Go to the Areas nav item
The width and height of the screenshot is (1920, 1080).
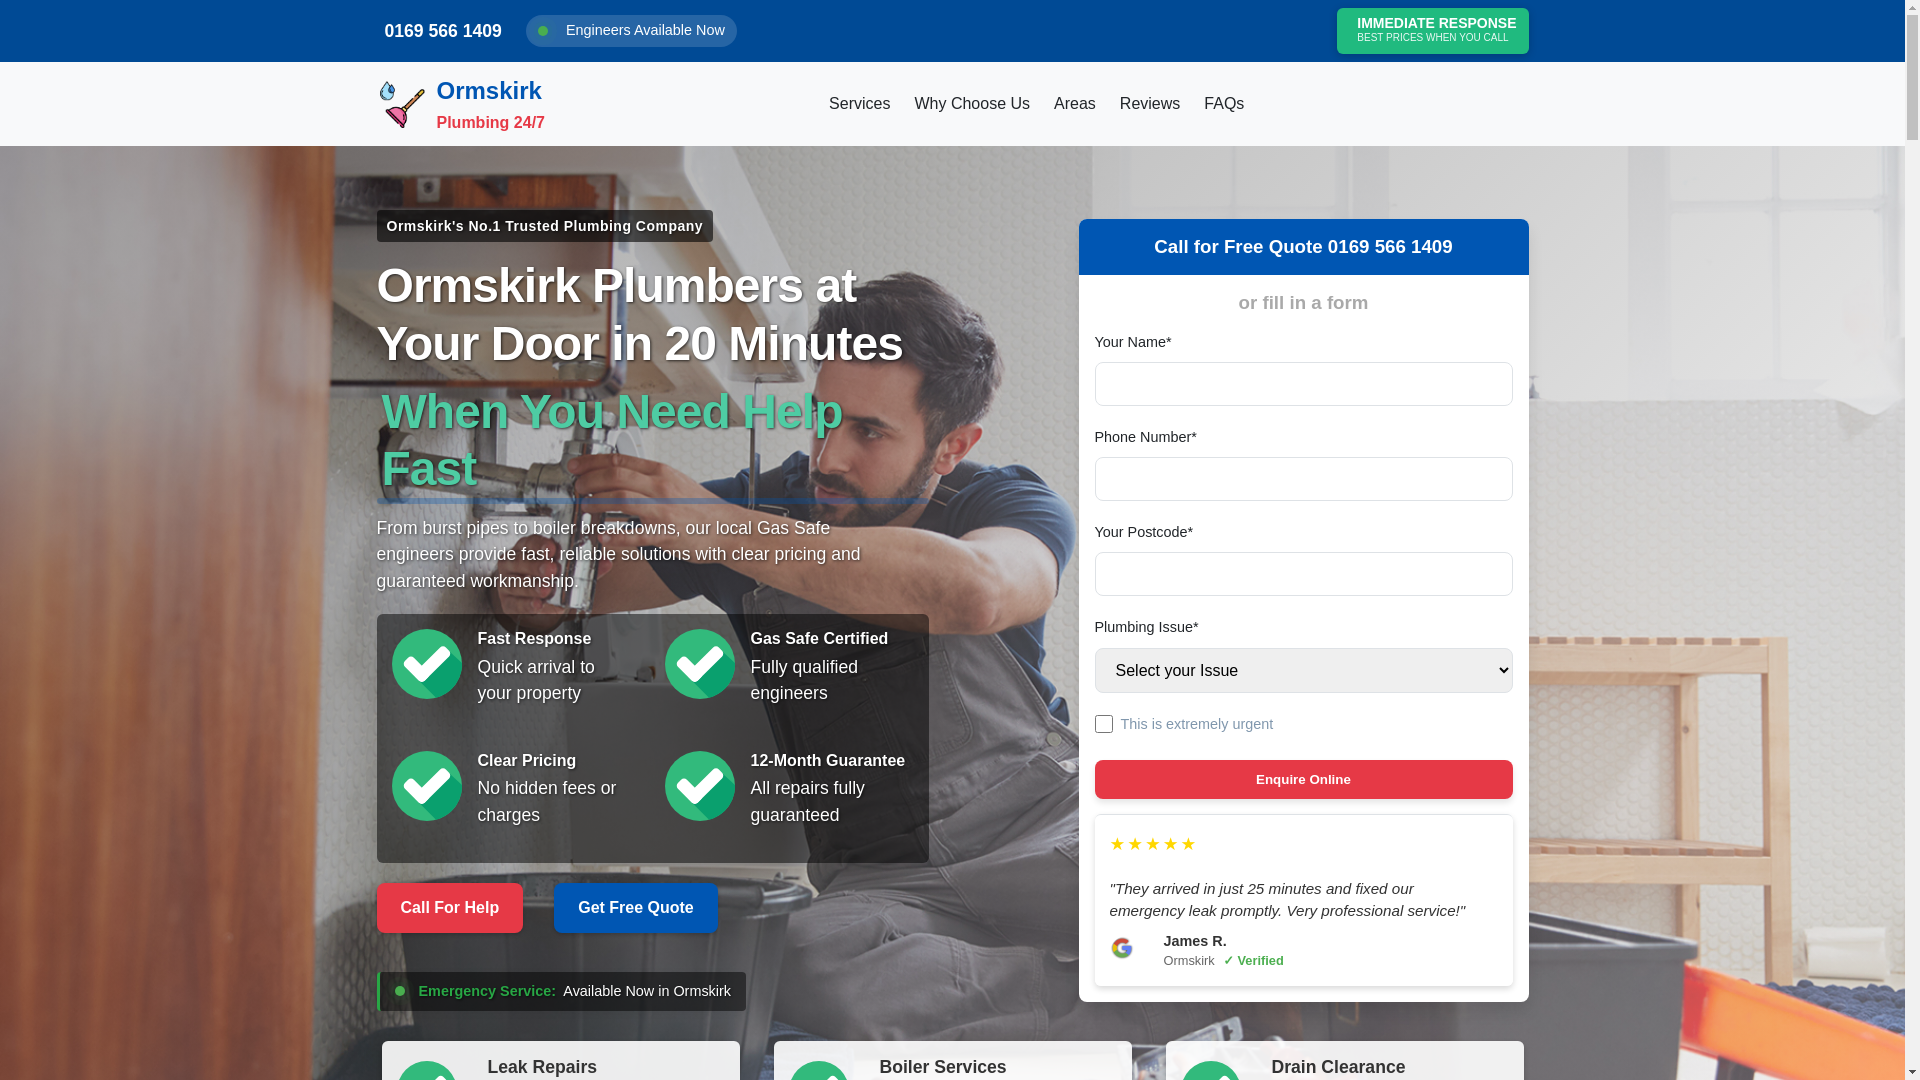click(1075, 104)
